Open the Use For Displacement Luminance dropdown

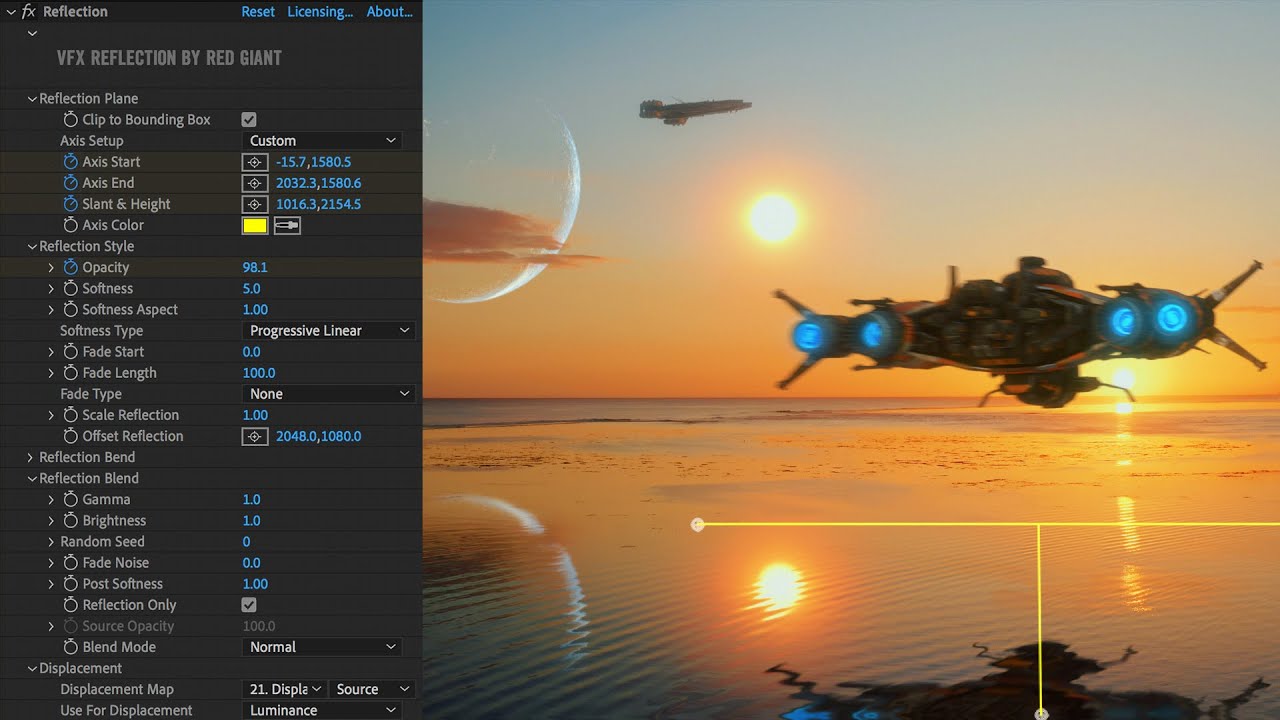tap(322, 710)
